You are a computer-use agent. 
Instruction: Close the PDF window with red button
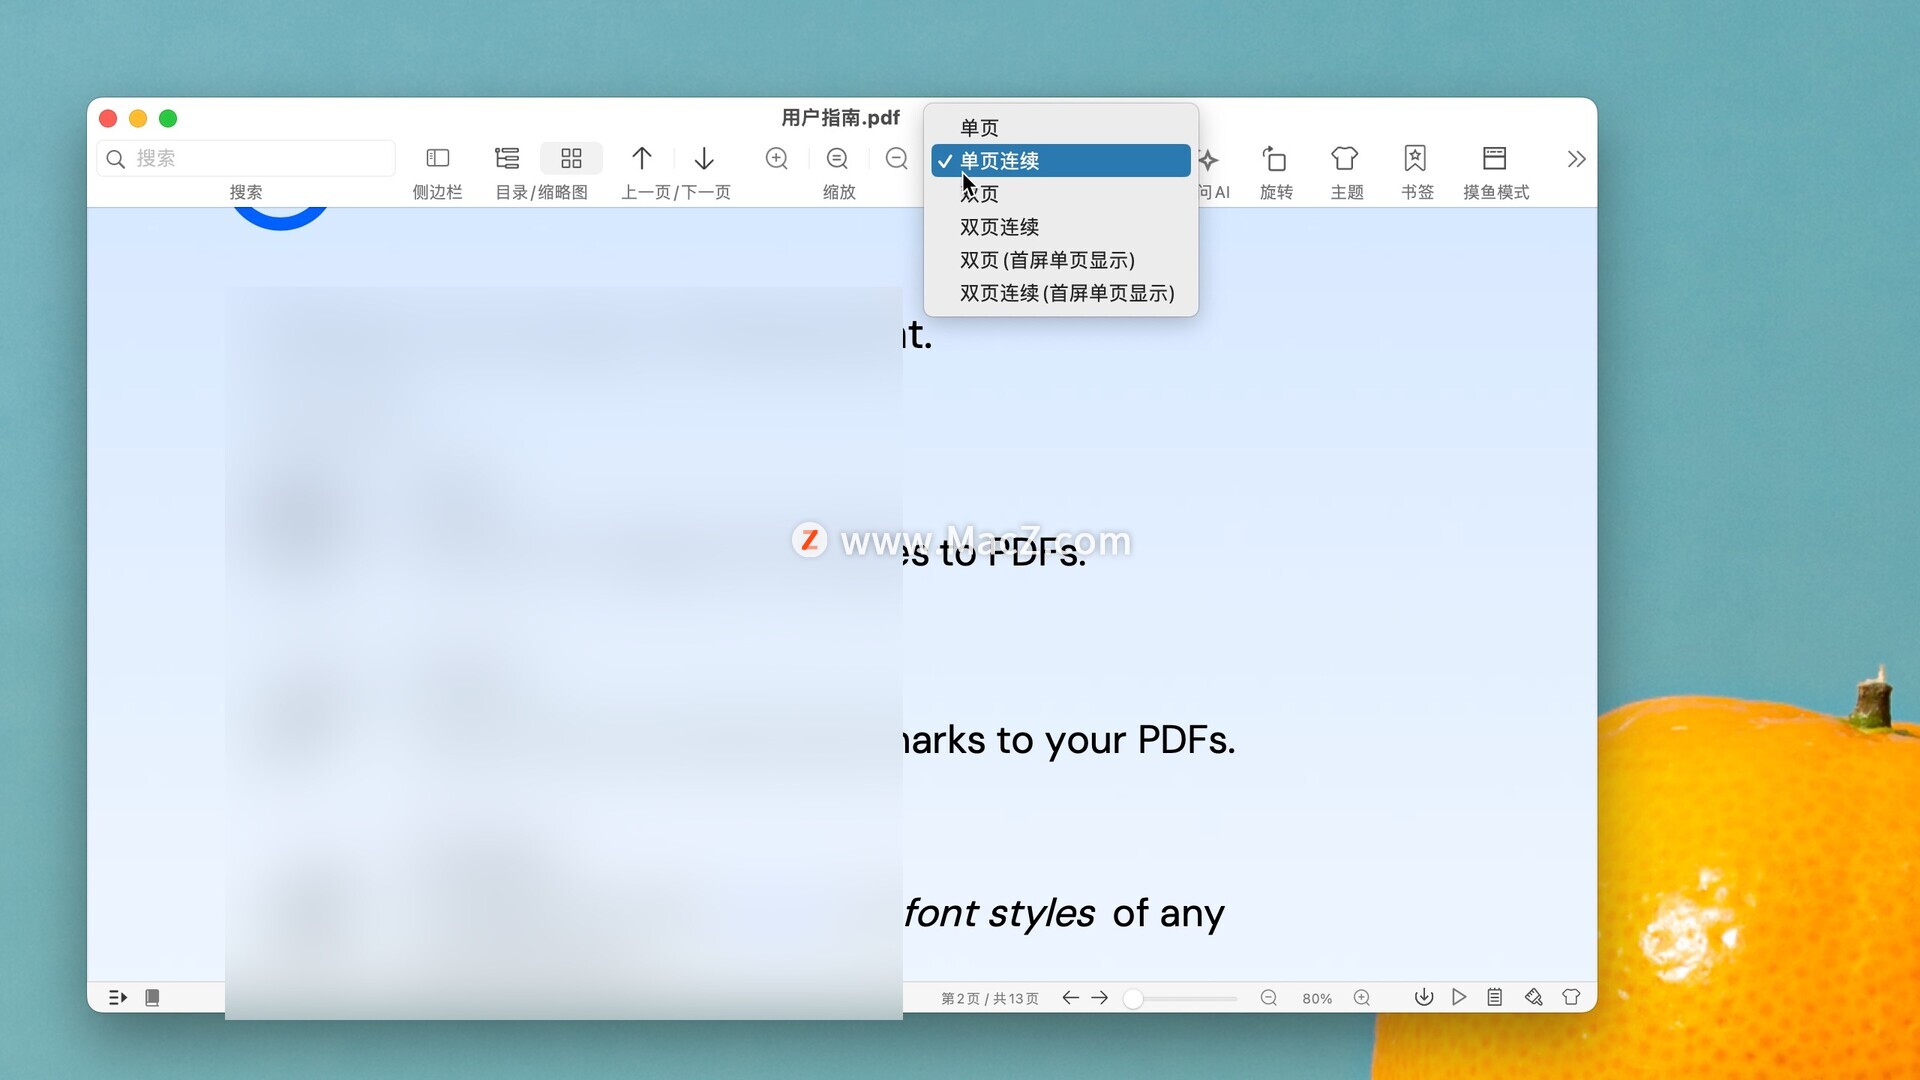click(x=108, y=118)
